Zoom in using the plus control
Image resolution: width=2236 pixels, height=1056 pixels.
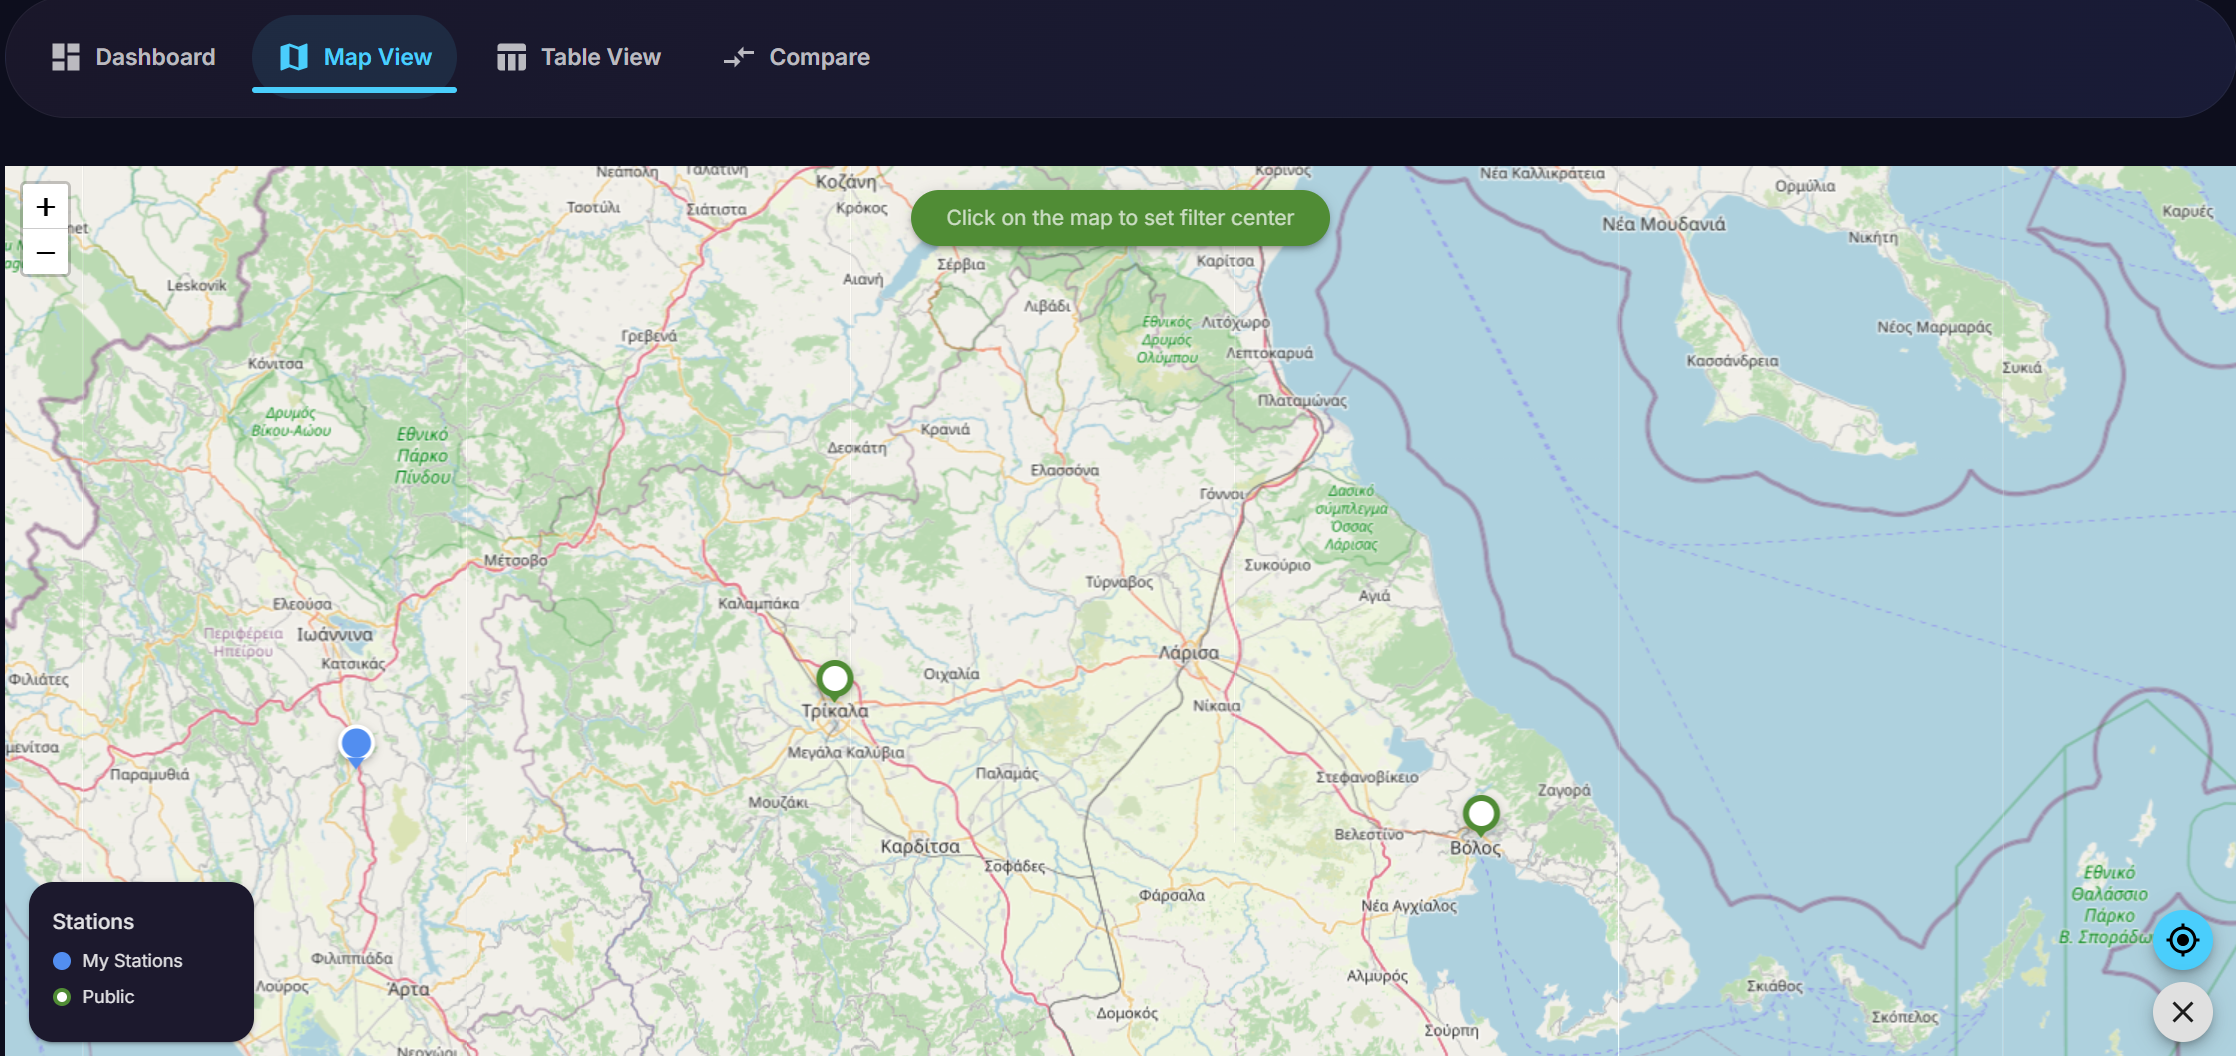(45, 207)
